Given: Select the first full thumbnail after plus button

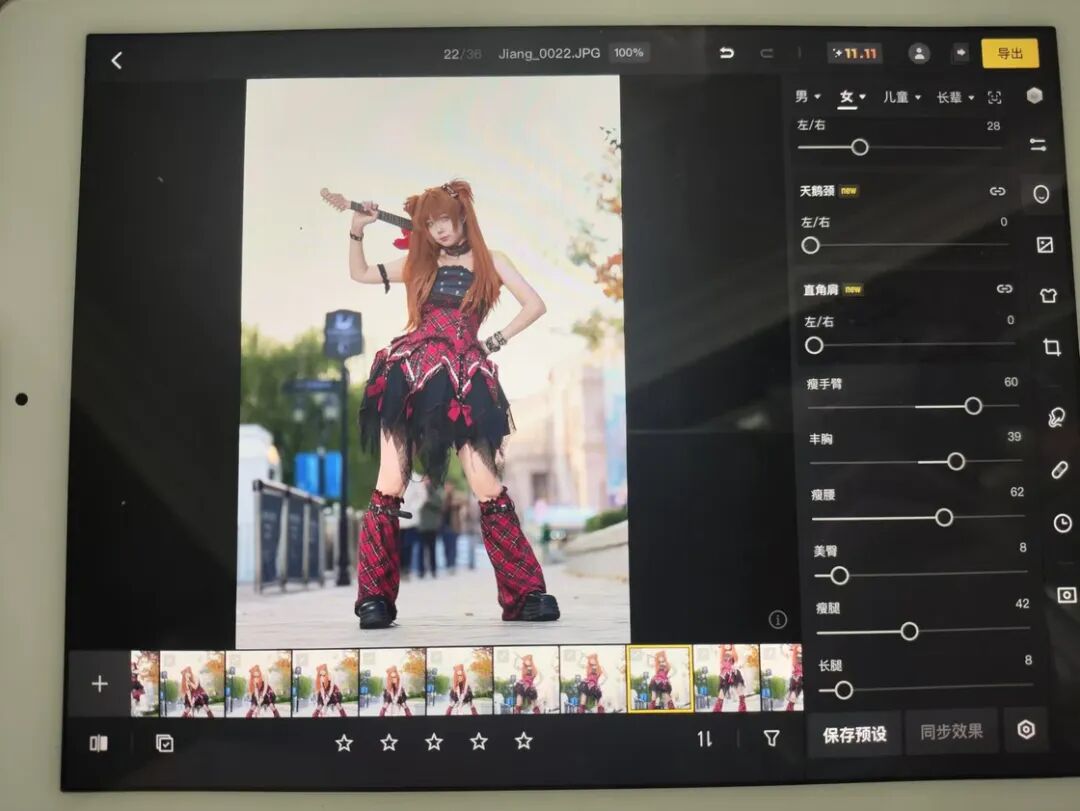Looking at the screenshot, I should point(191,684).
